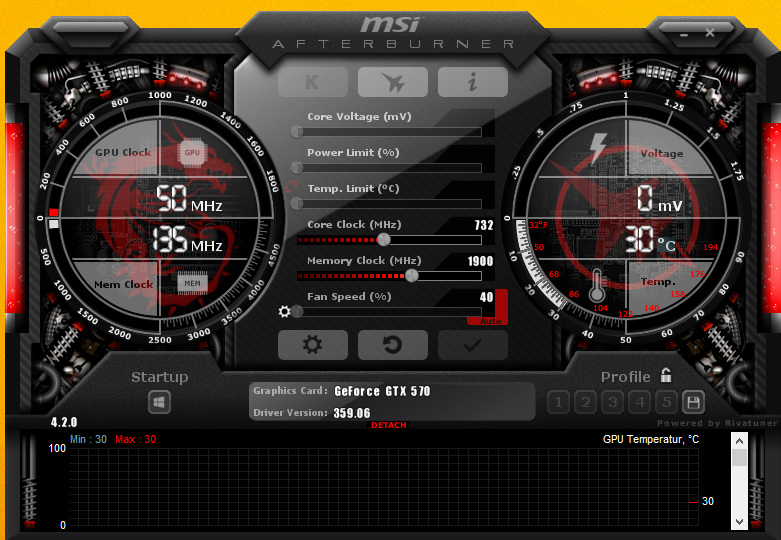
Task: Toggle the Windows startup icon
Action: [159, 402]
